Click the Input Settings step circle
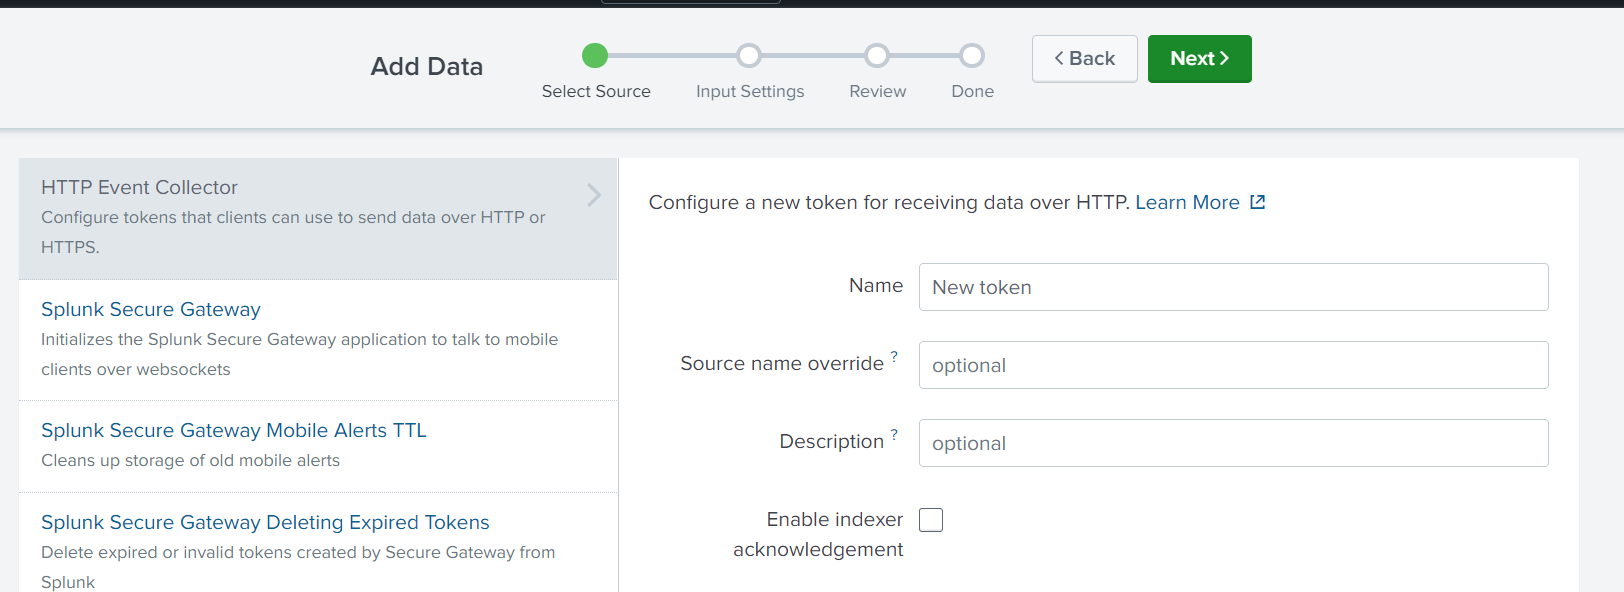Screen dimensions: 1624x592 (x=749, y=55)
